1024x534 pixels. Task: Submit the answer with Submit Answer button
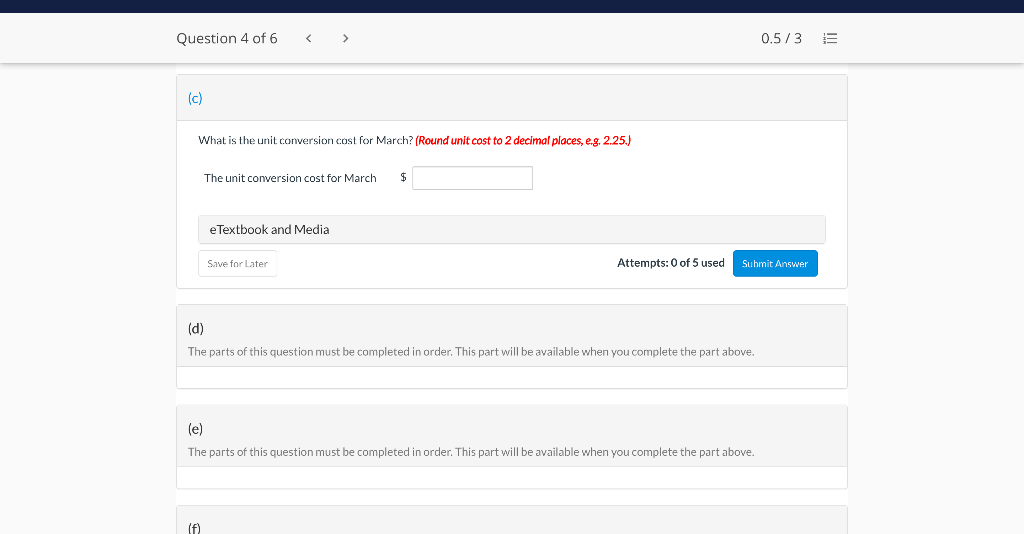(x=775, y=264)
